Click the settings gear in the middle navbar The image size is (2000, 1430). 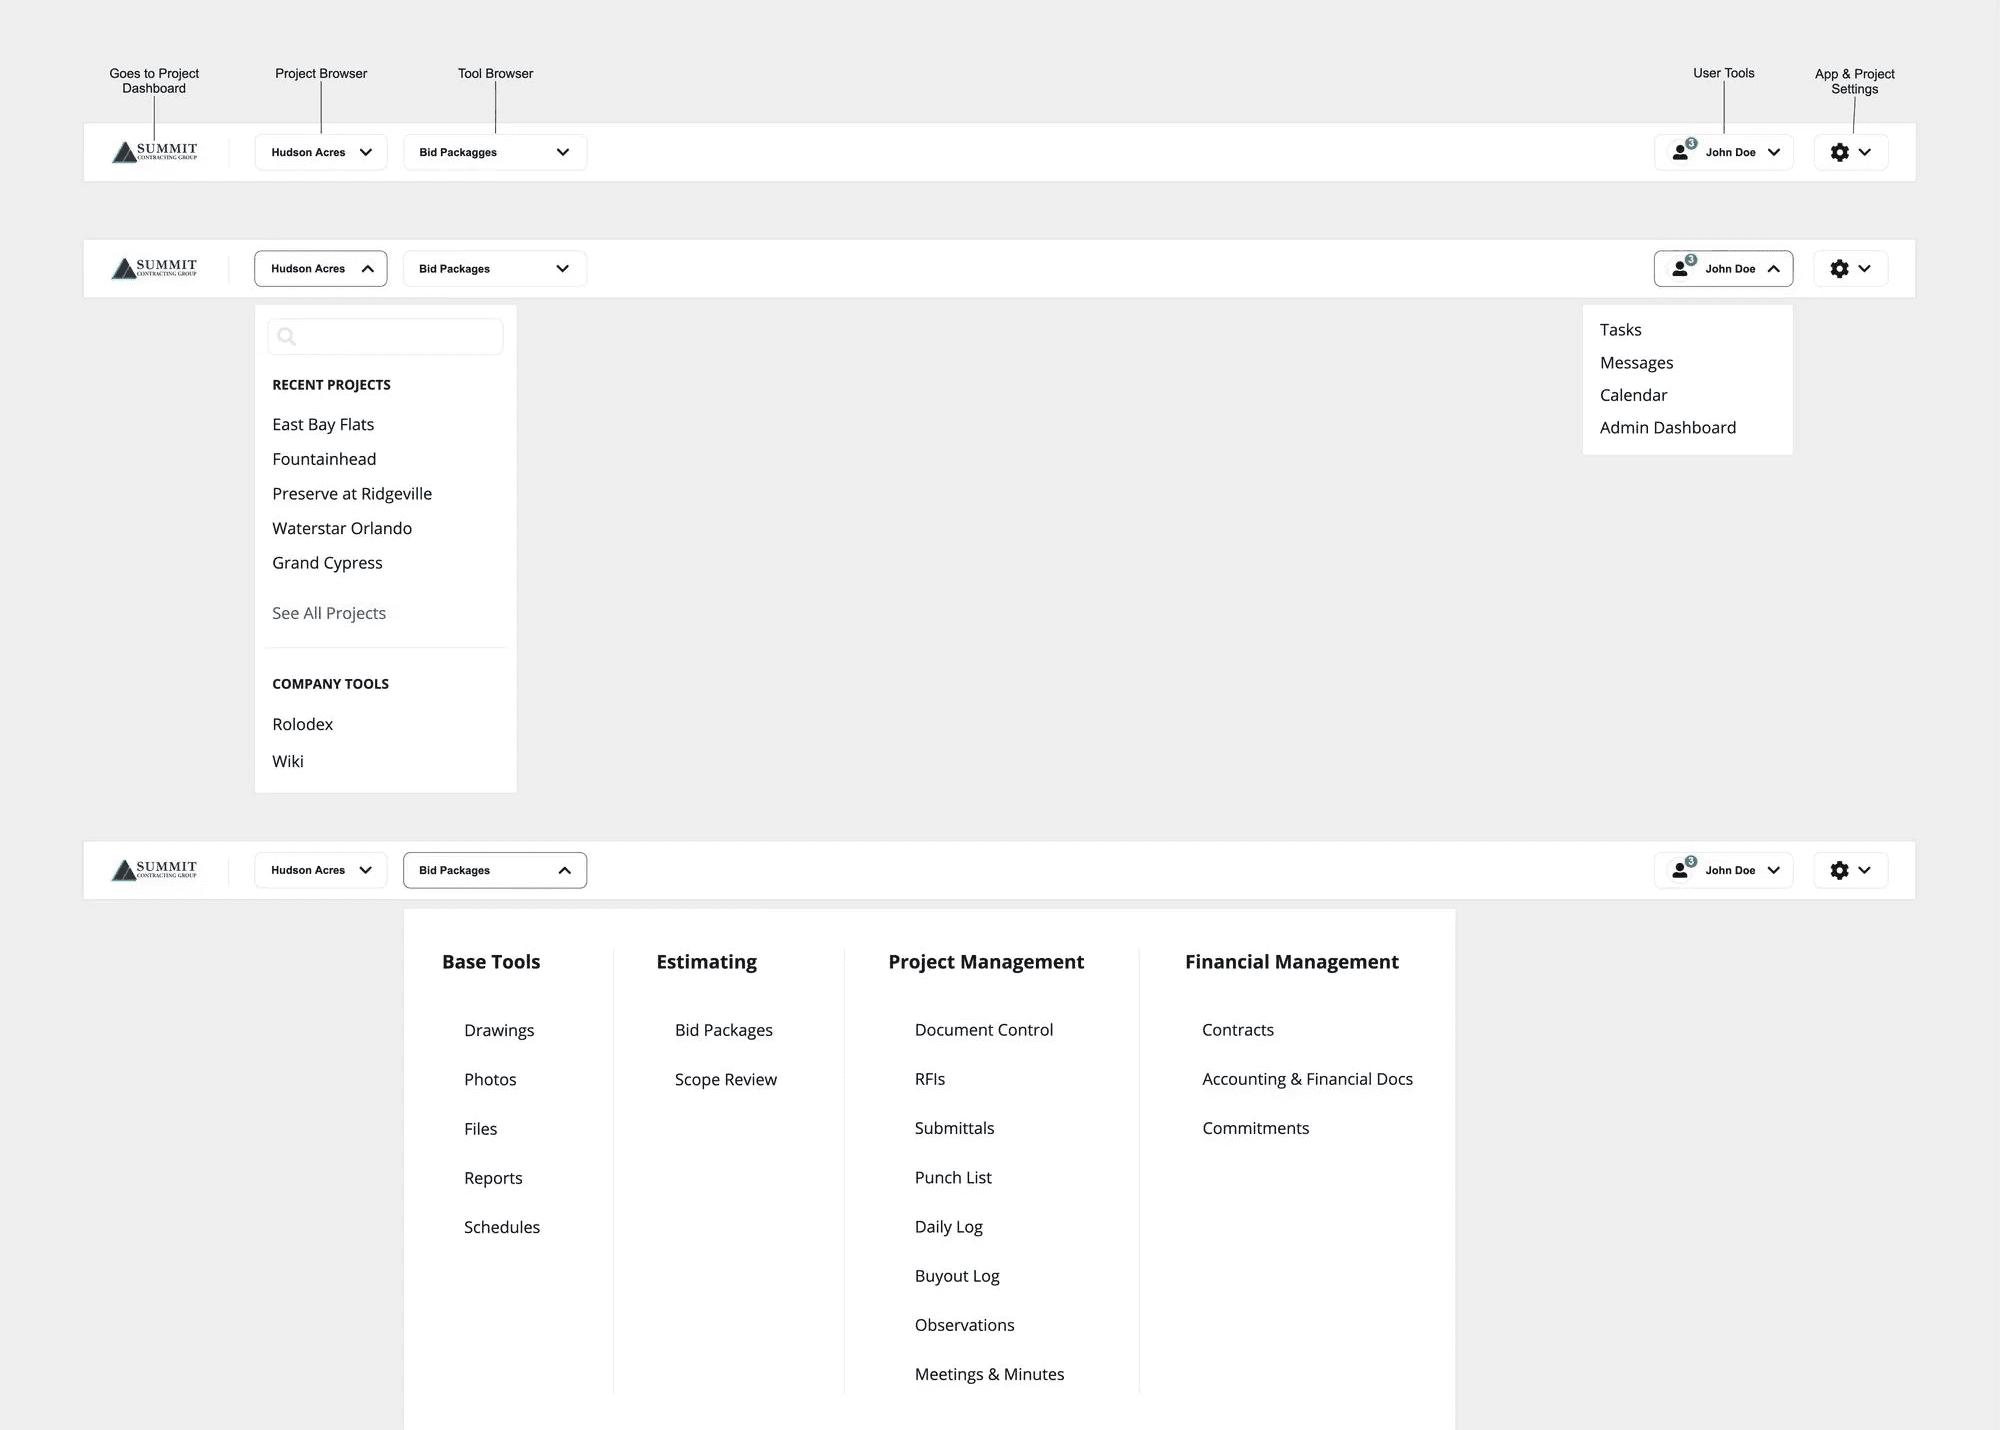1839,268
